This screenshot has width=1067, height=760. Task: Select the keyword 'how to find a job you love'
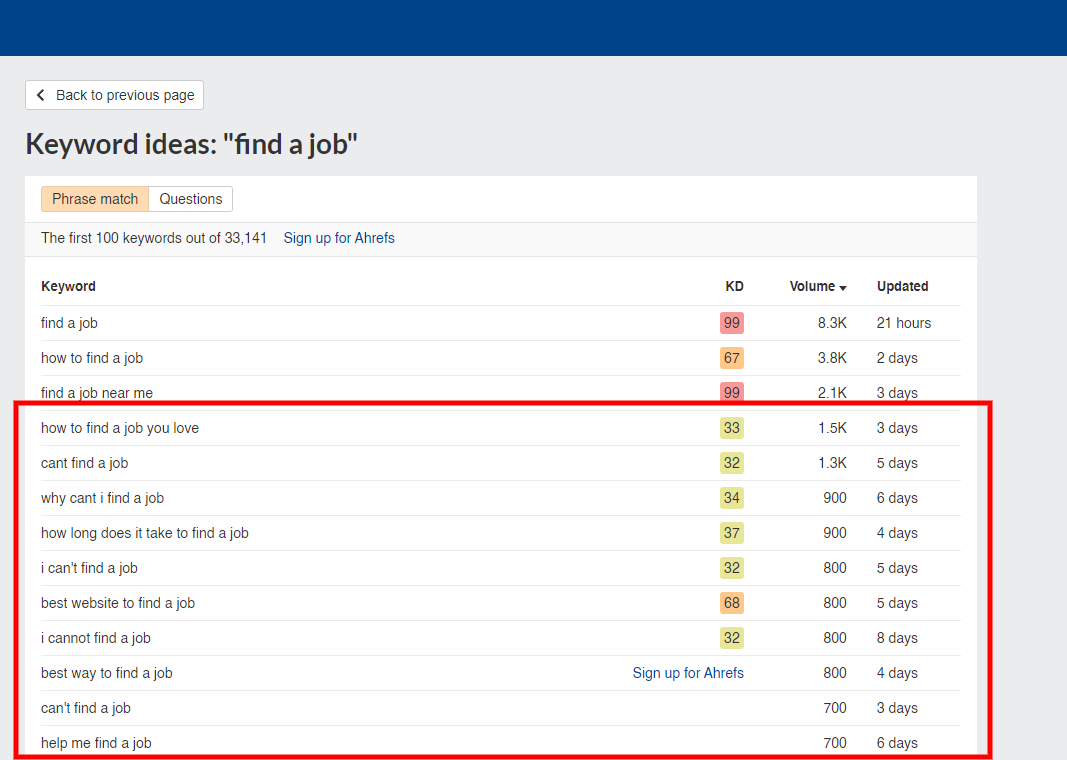click(x=120, y=428)
